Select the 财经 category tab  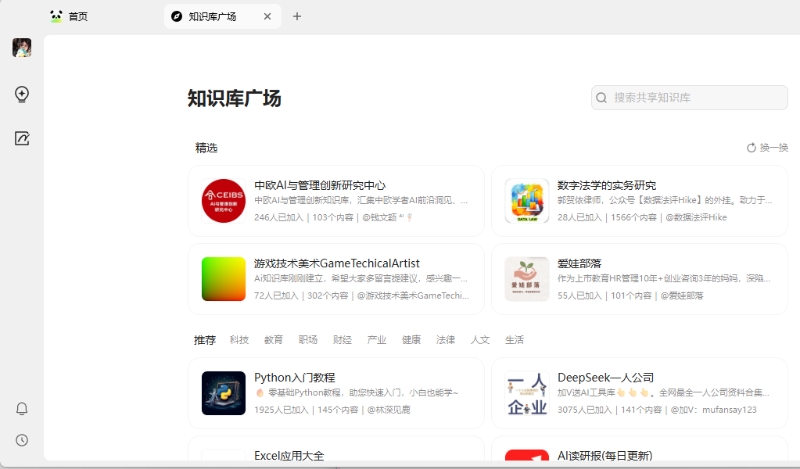pos(342,340)
